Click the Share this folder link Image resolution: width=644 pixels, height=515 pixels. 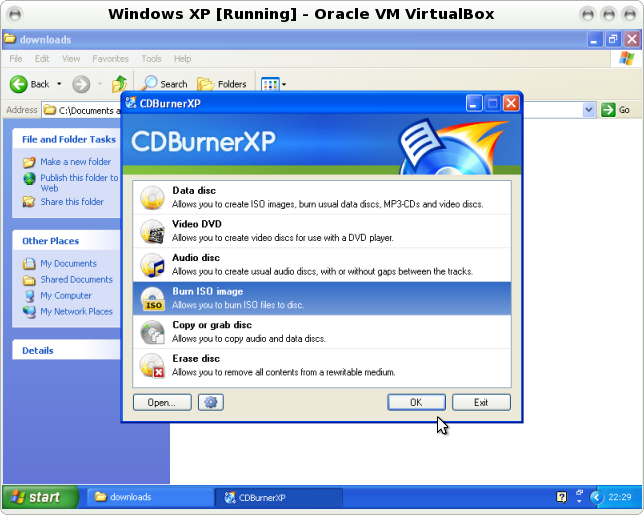(72, 202)
